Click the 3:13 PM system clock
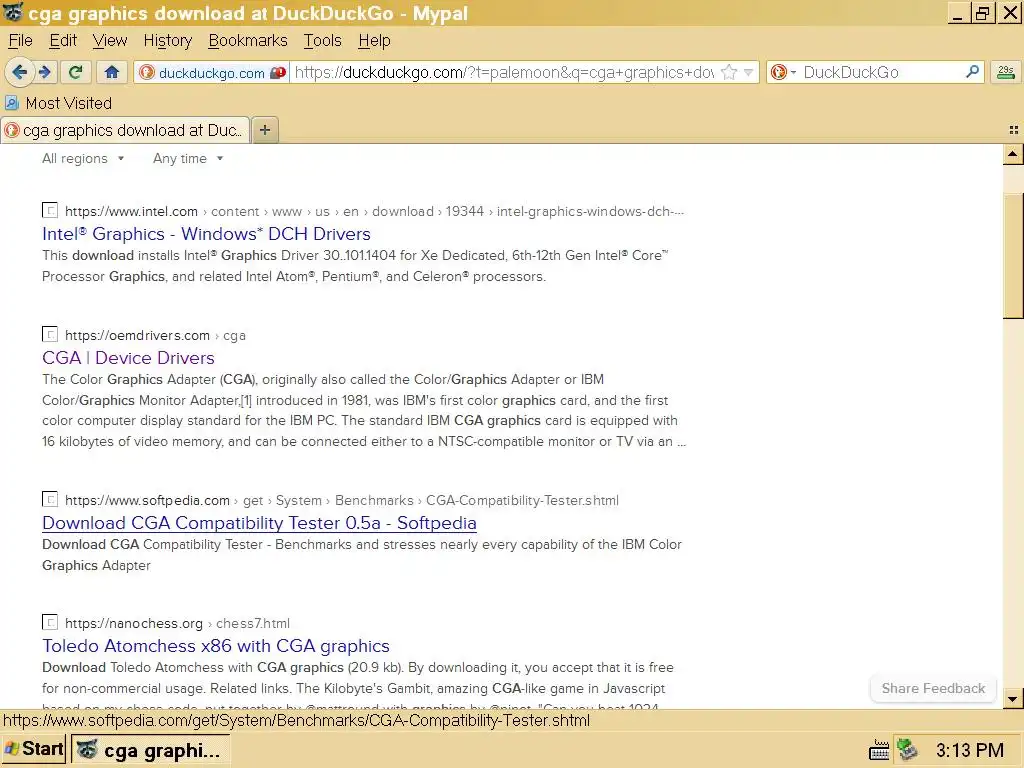 970,750
